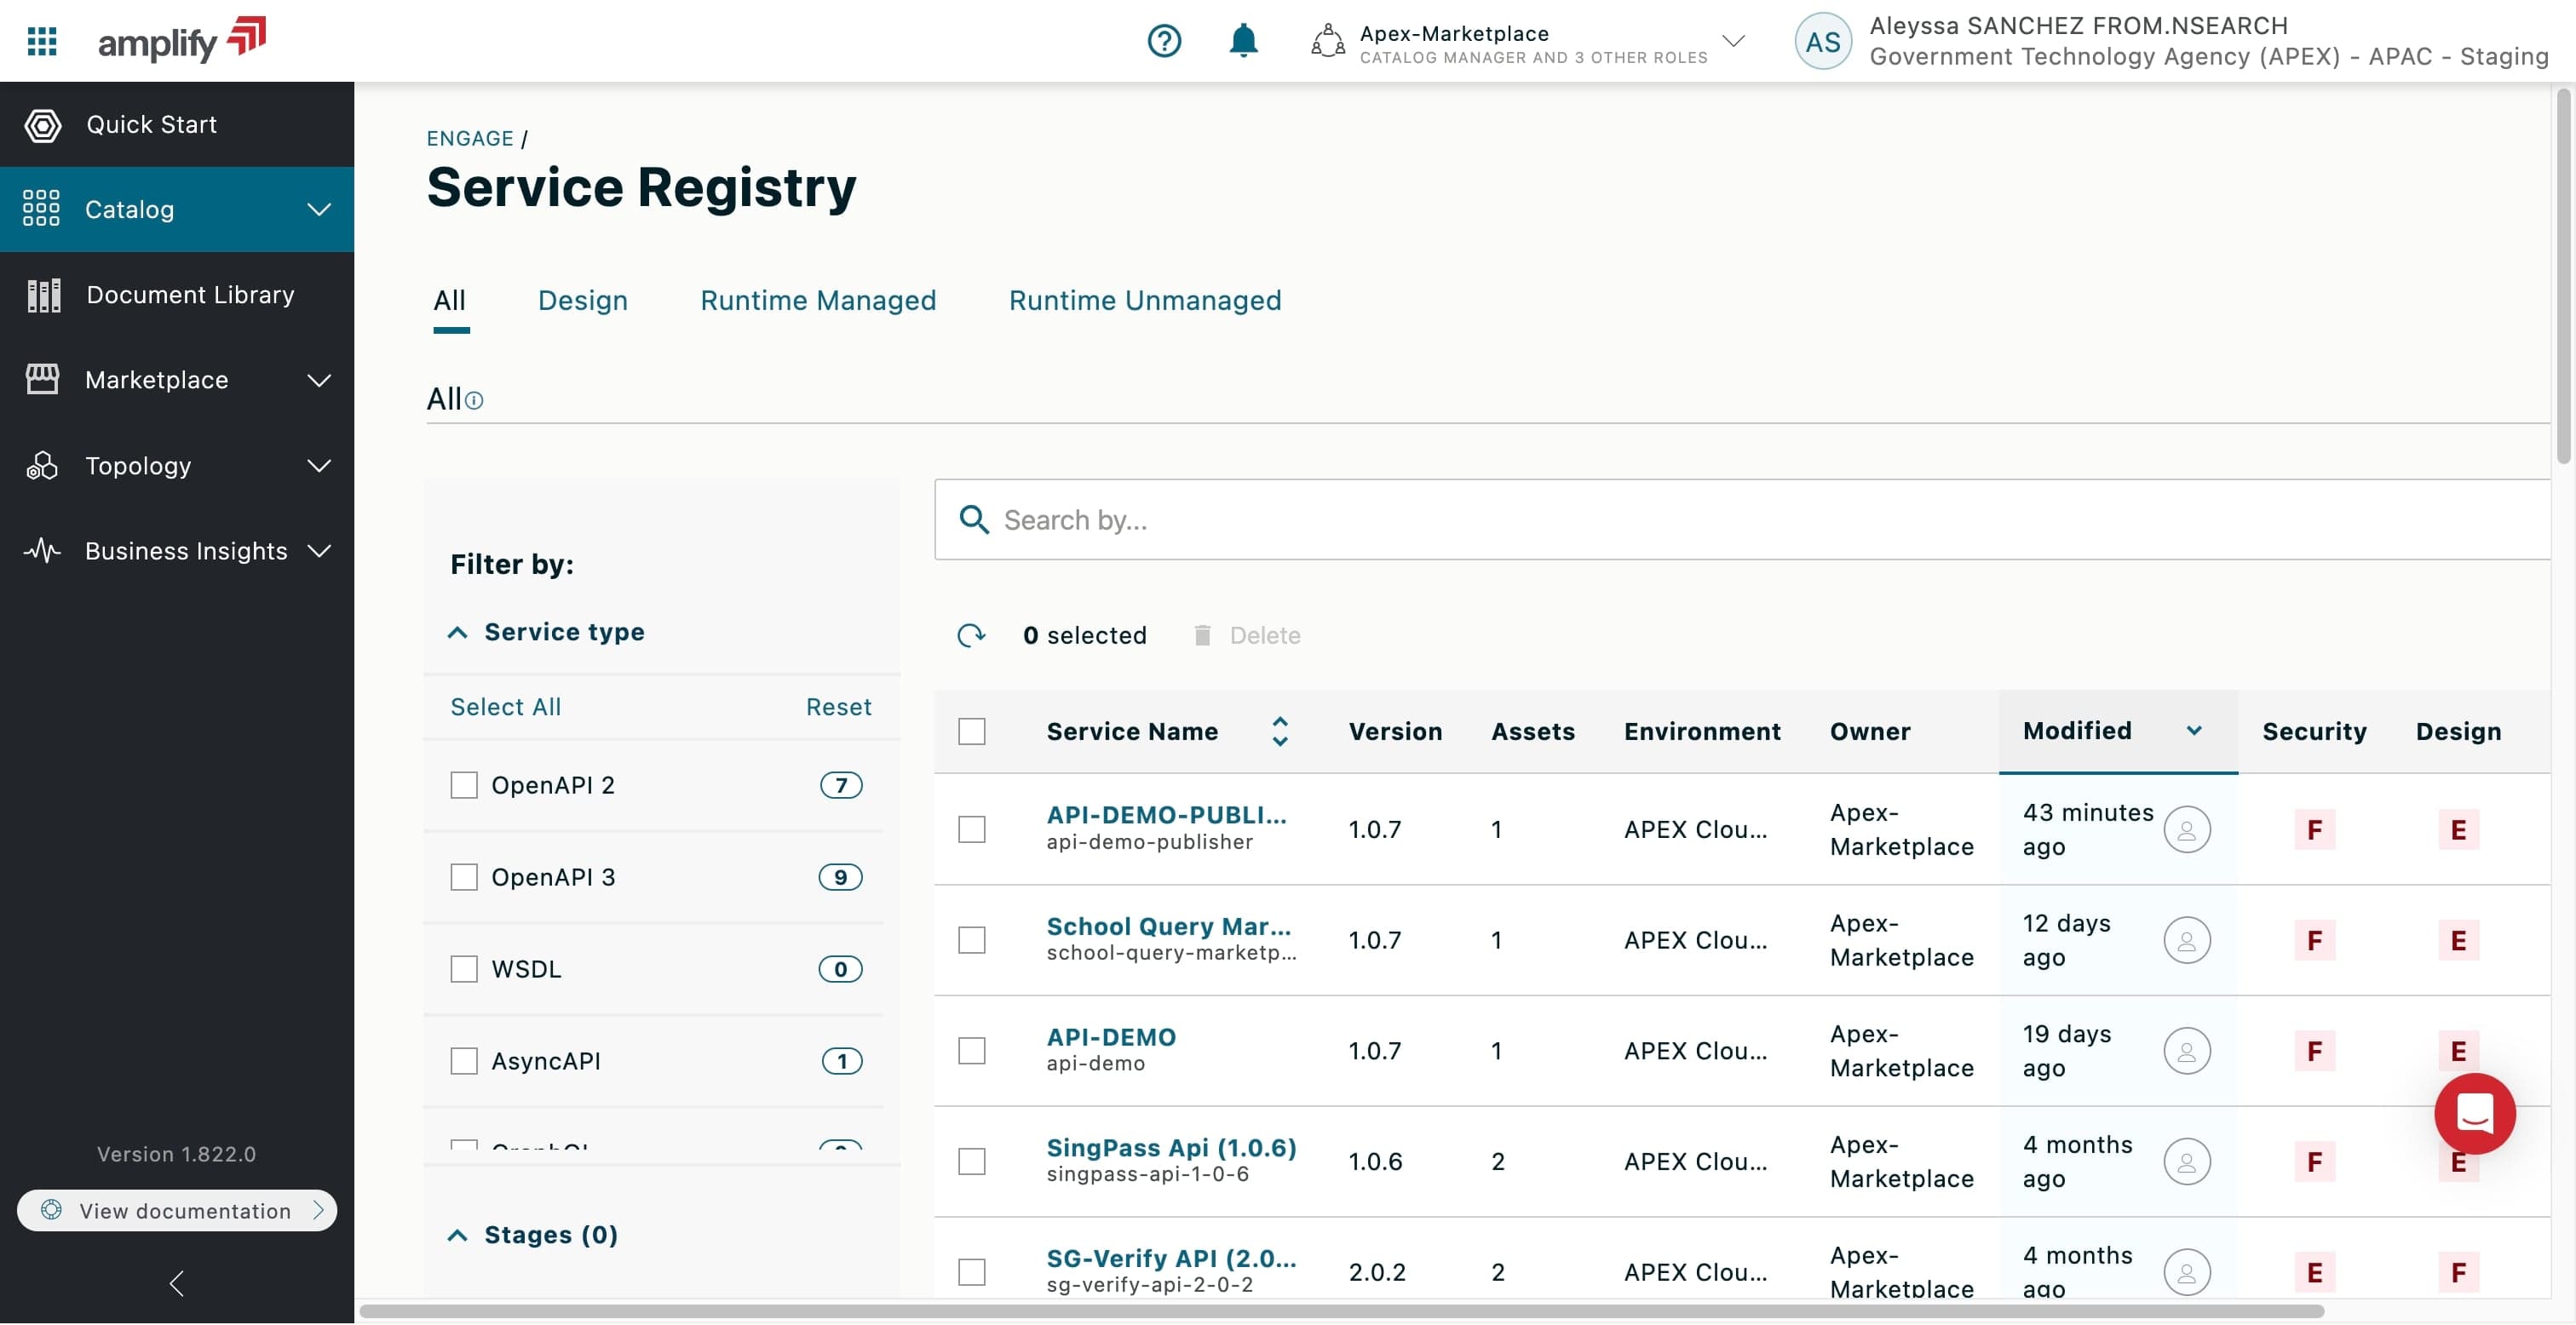Click Reset filter link

pyautogui.click(x=838, y=707)
